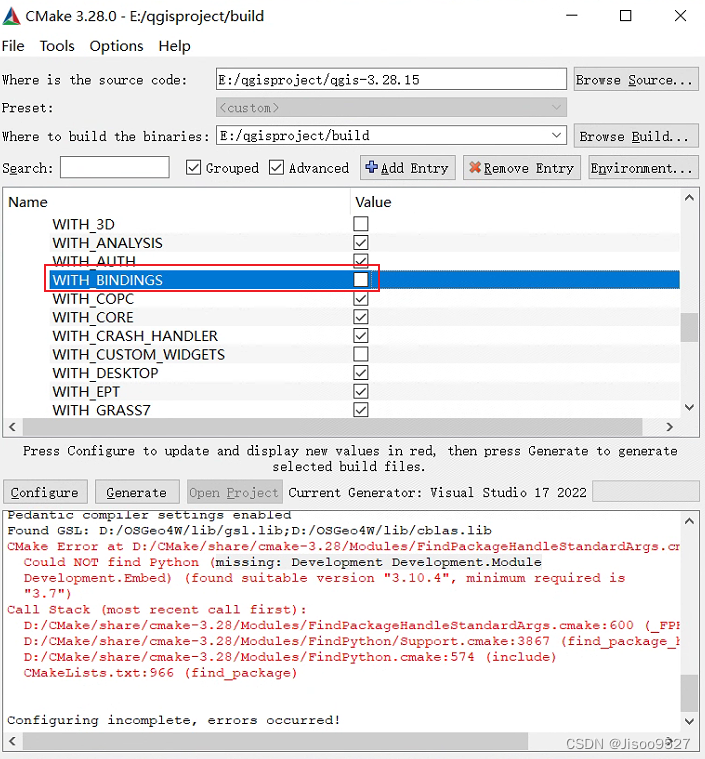Uncheck the WITH_GRASS7 checkbox
Image resolution: width=705 pixels, height=759 pixels.
coord(361,410)
